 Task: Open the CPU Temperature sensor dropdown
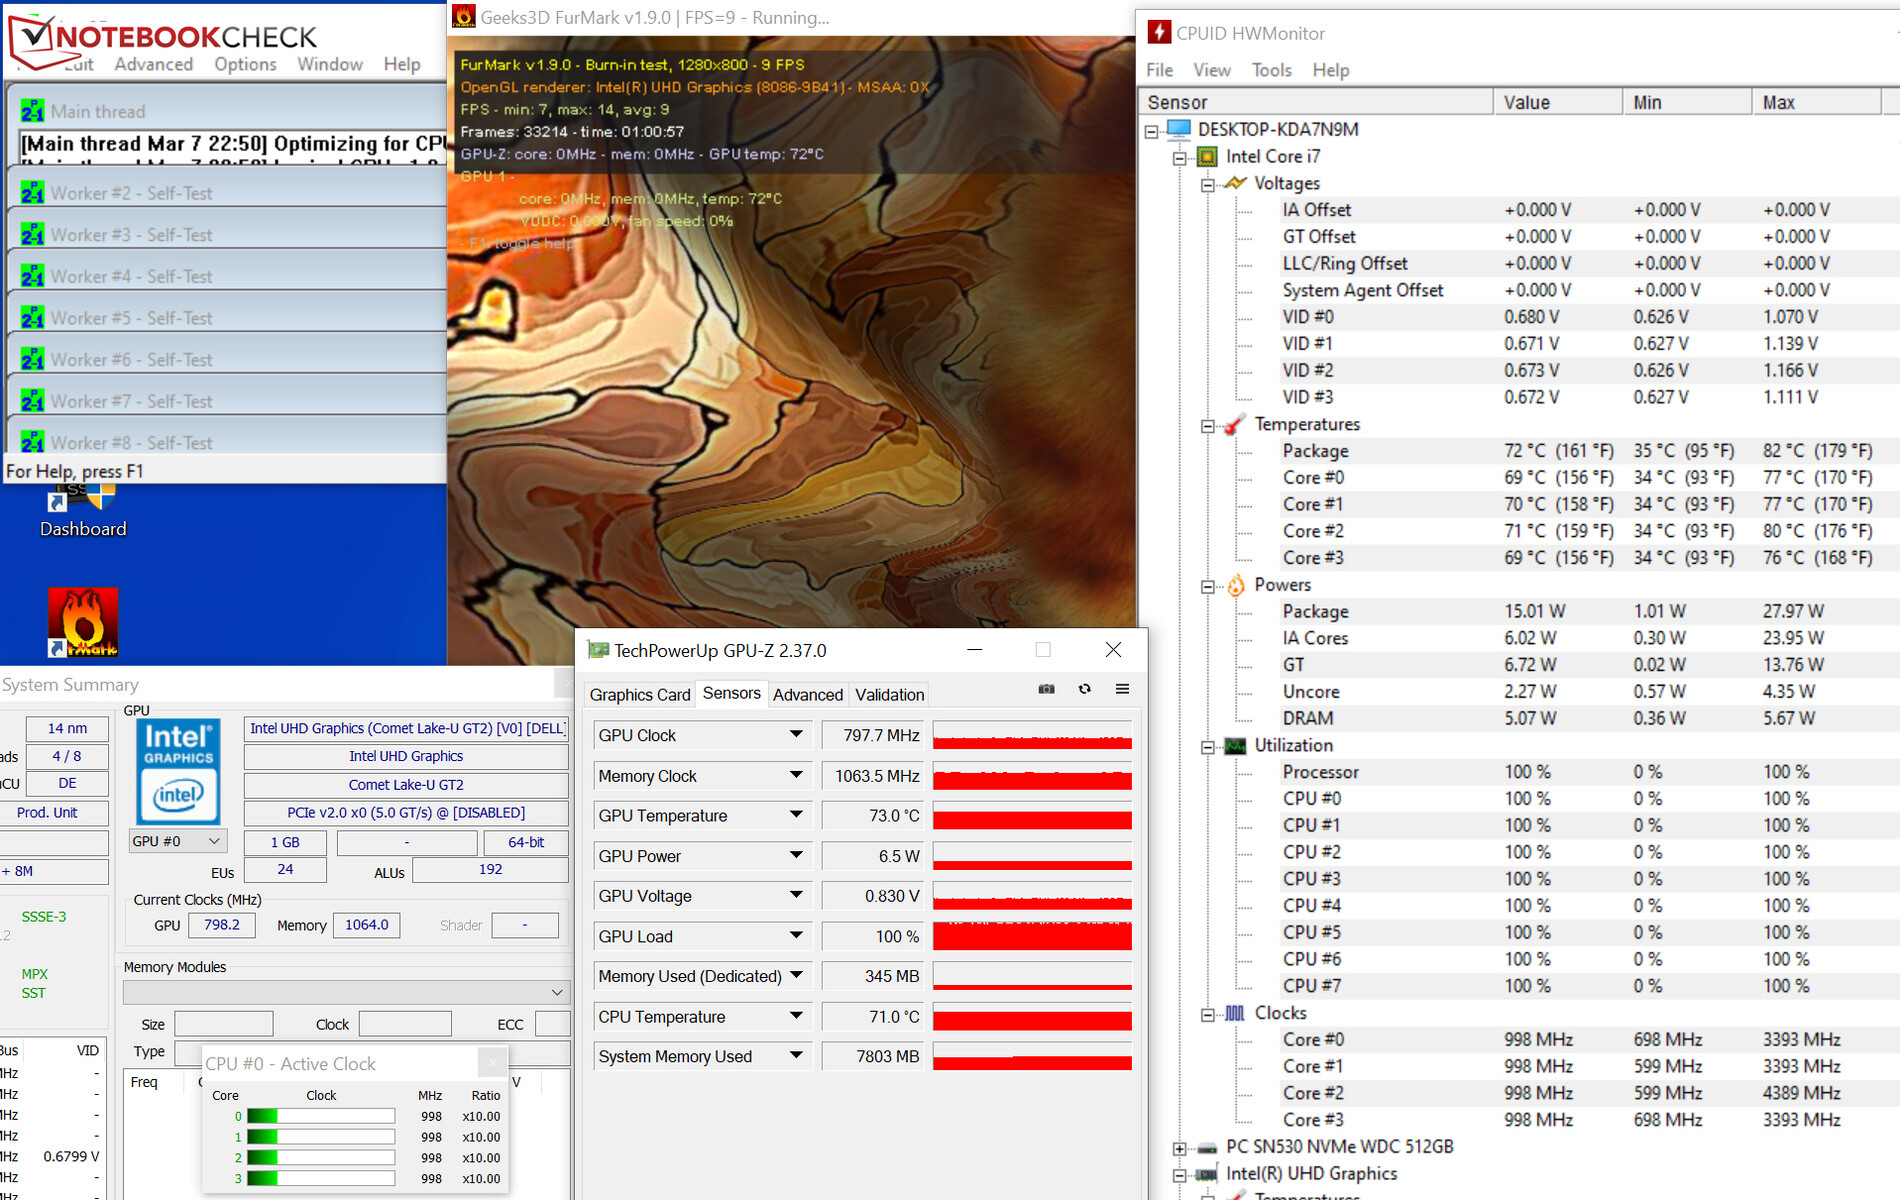(x=796, y=1016)
